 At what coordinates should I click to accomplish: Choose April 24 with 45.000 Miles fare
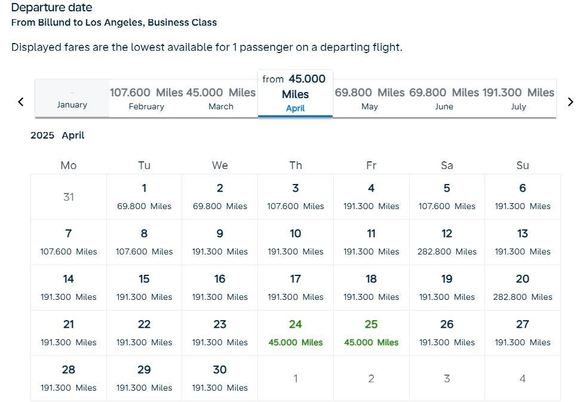(x=295, y=333)
